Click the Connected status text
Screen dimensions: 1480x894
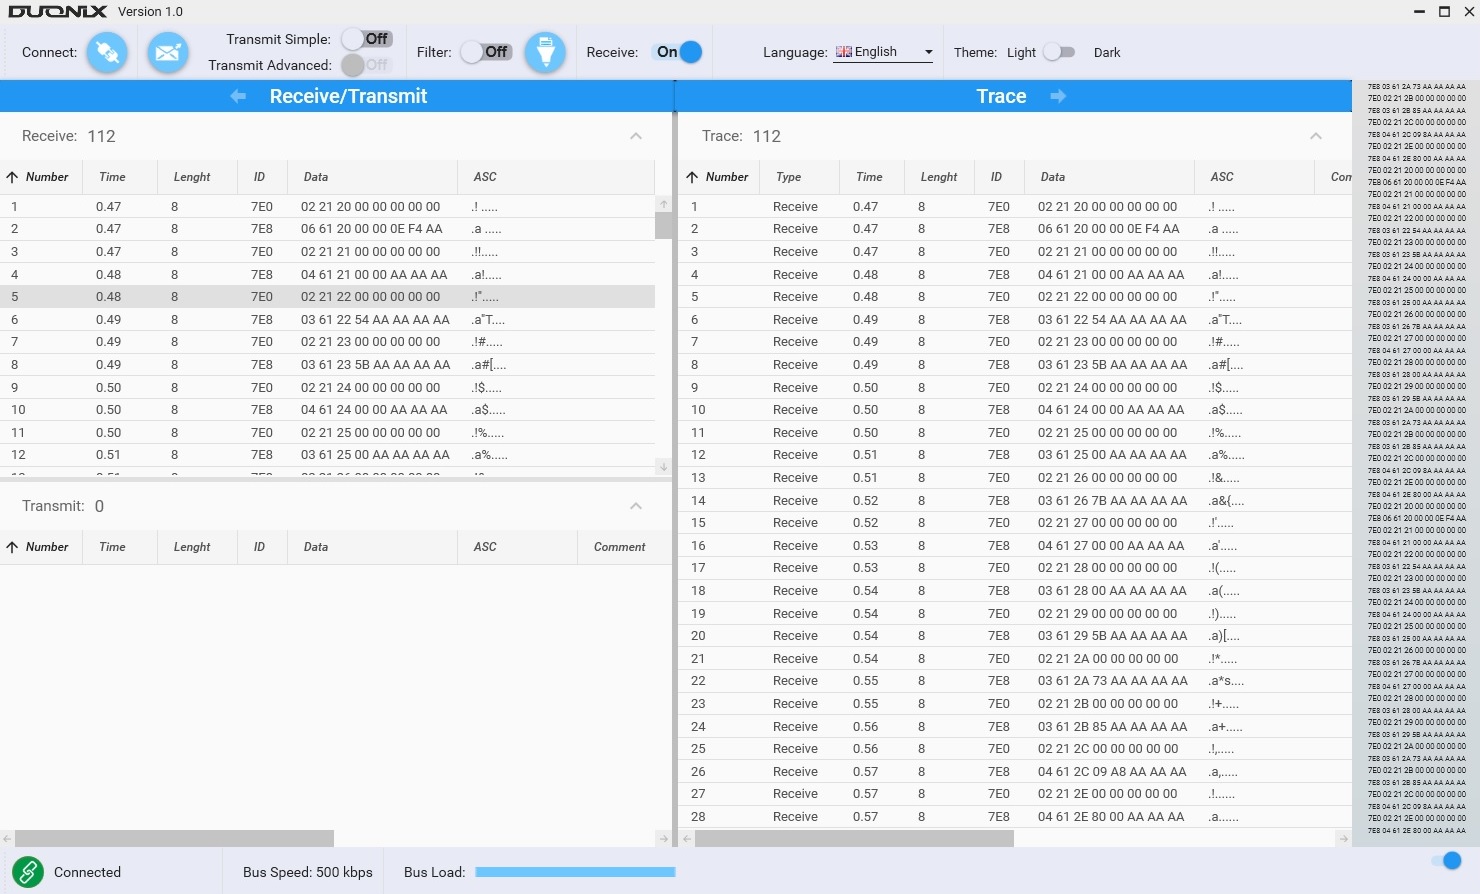[x=87, y=872]
